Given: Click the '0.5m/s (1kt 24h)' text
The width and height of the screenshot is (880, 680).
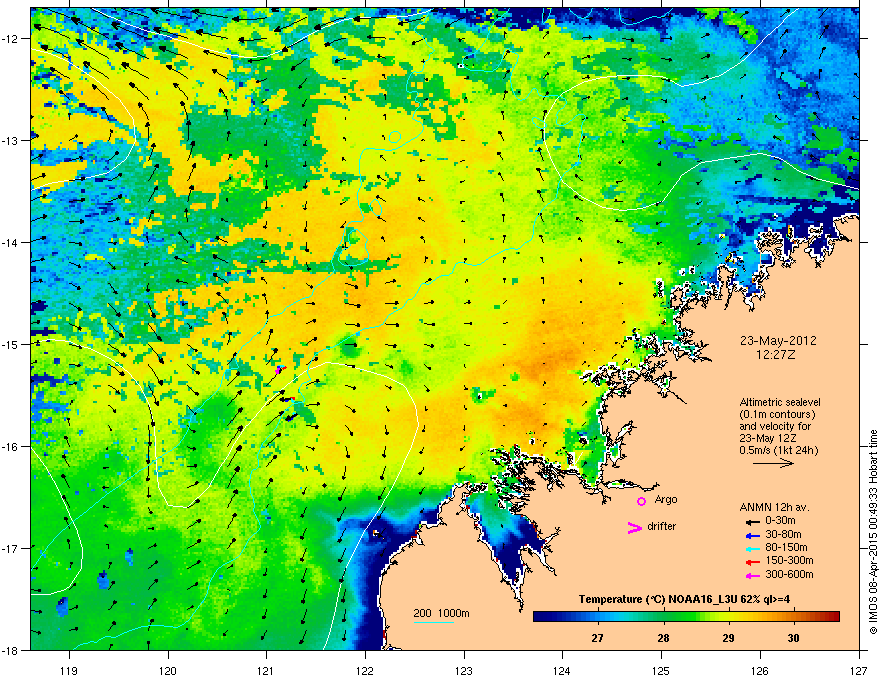Looking at the screenshot, I should click(778, 450).
